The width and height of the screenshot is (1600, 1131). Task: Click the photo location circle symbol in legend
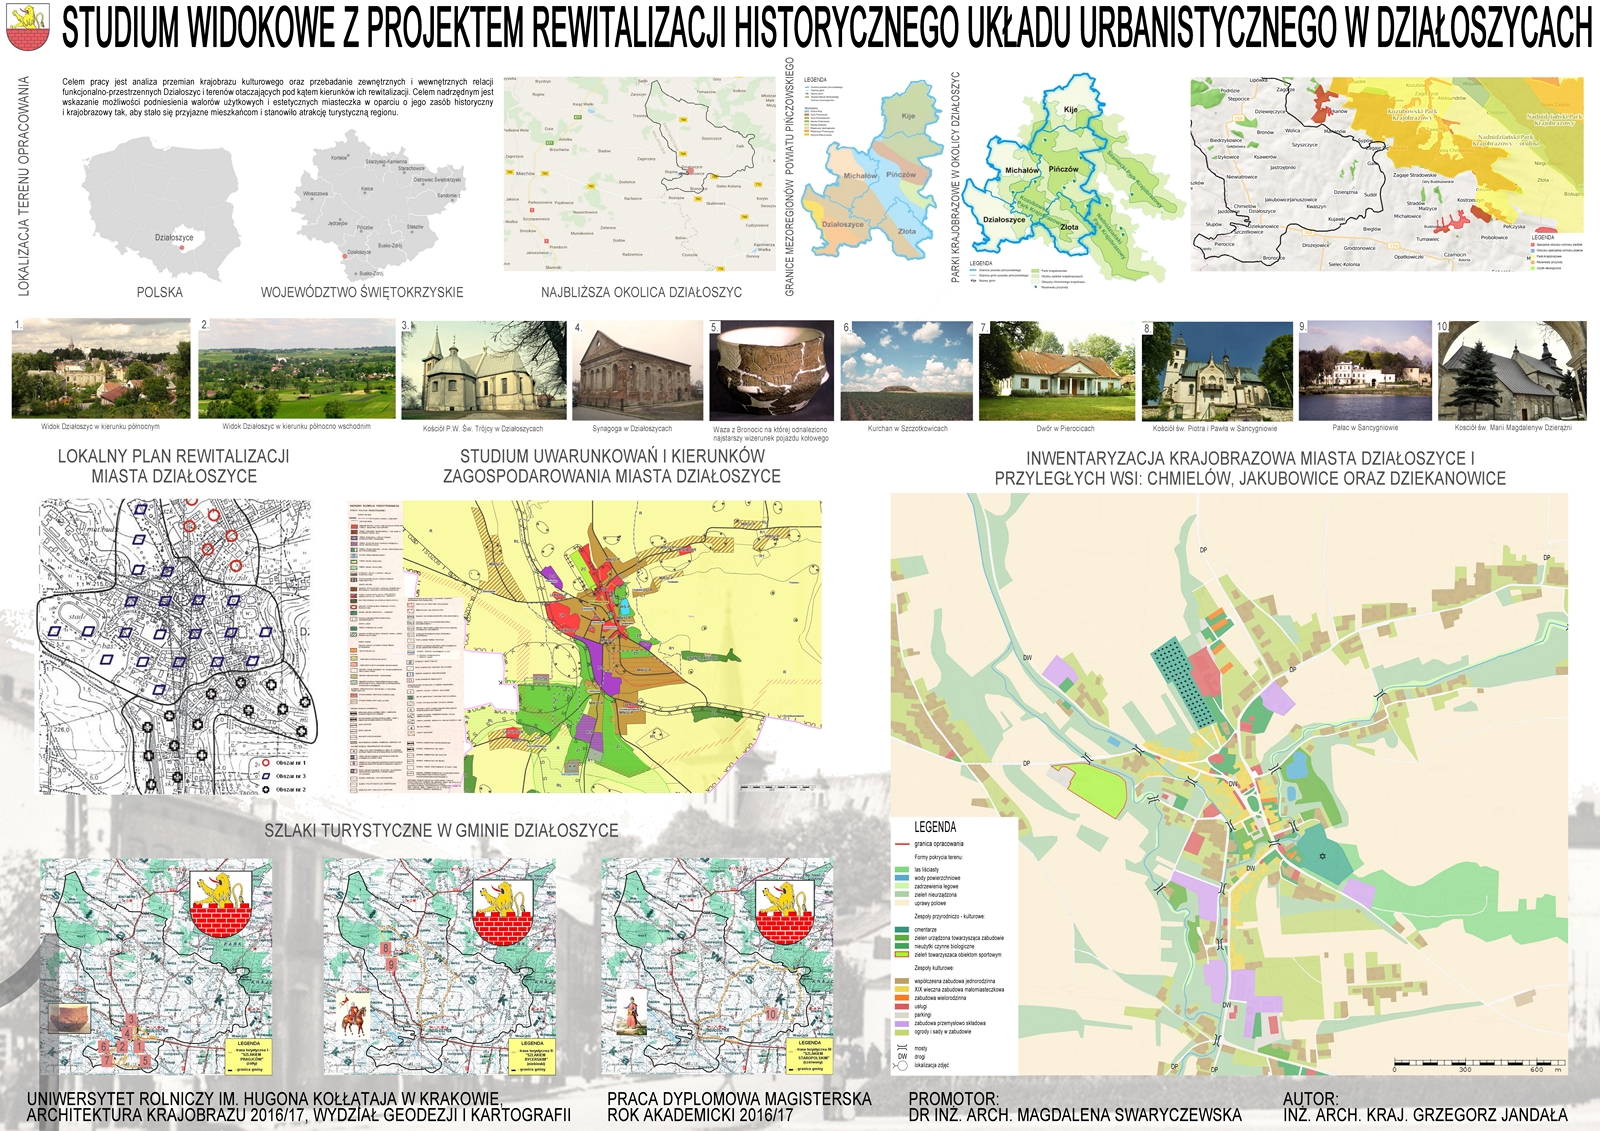pos(902,1065)
